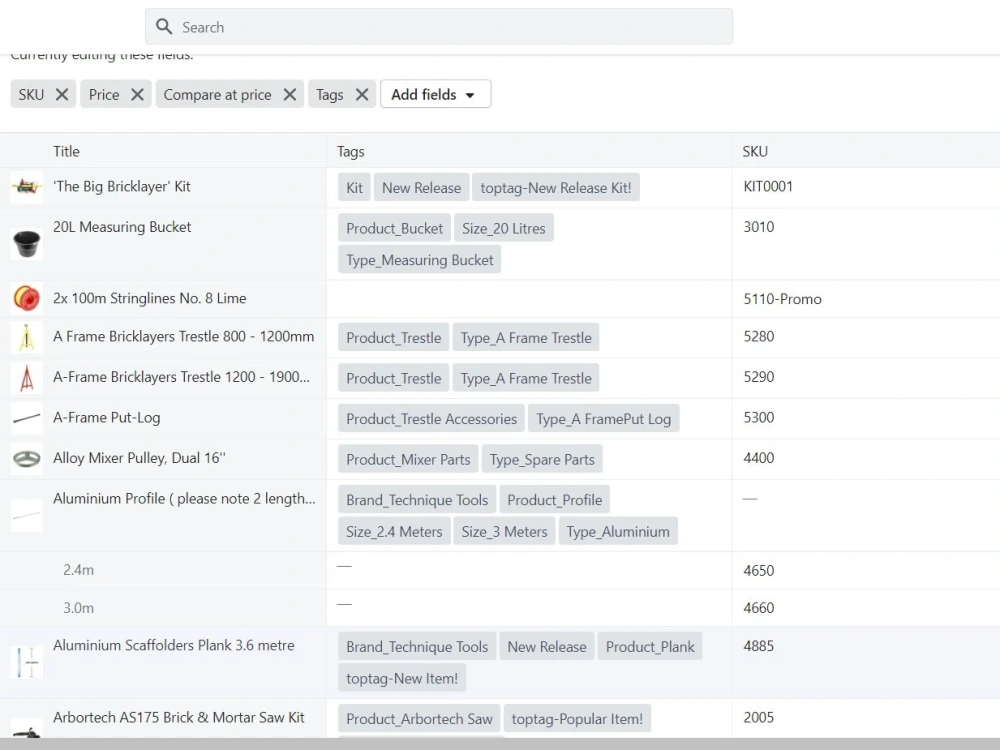
Task: Click New Release tag on Bricklayer Kit row
Action: click(422, 188)
